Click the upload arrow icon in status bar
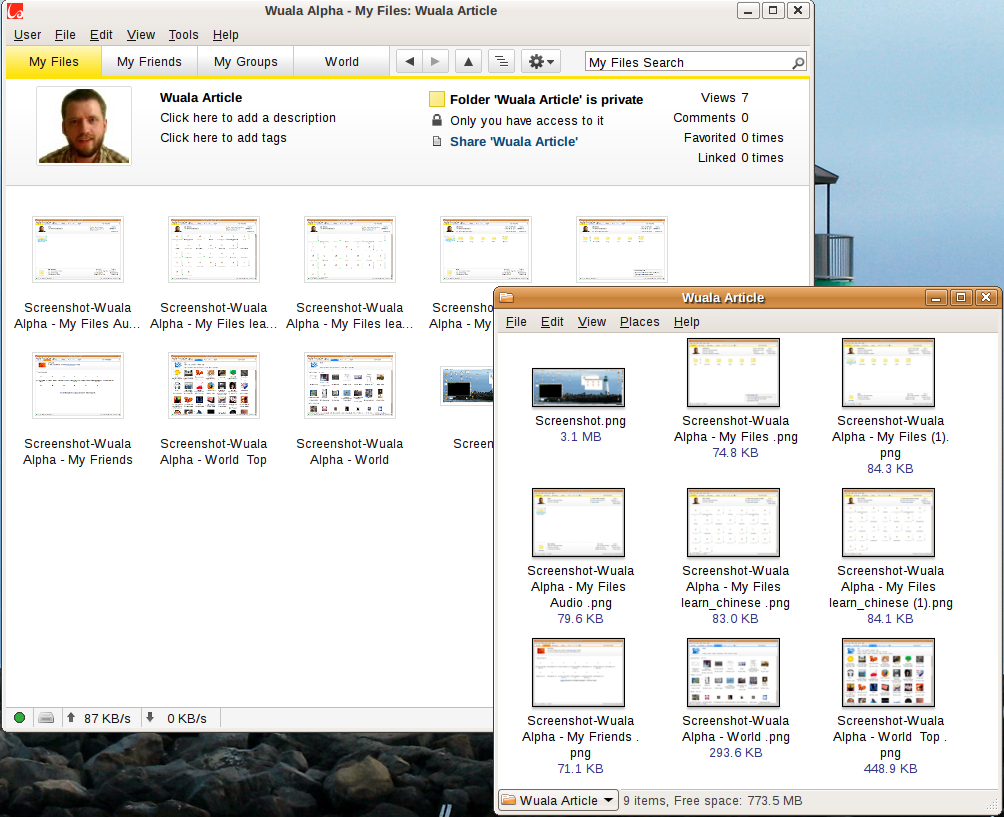Viewport: 1004px width, 817px height. click(x=71, y=717)
